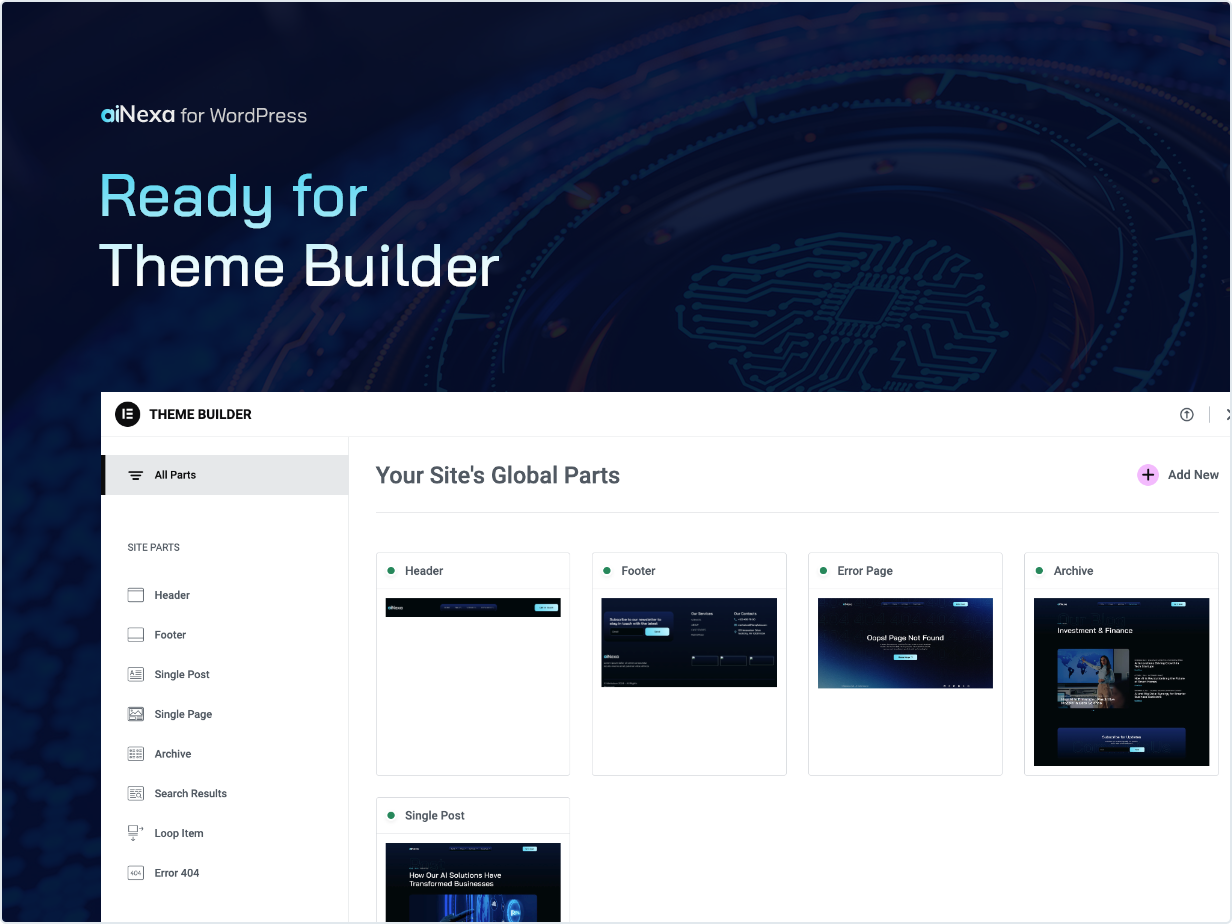Open Header in Site Parts list
Viewport: 1232px width, 924px height.
click(172, 595)
